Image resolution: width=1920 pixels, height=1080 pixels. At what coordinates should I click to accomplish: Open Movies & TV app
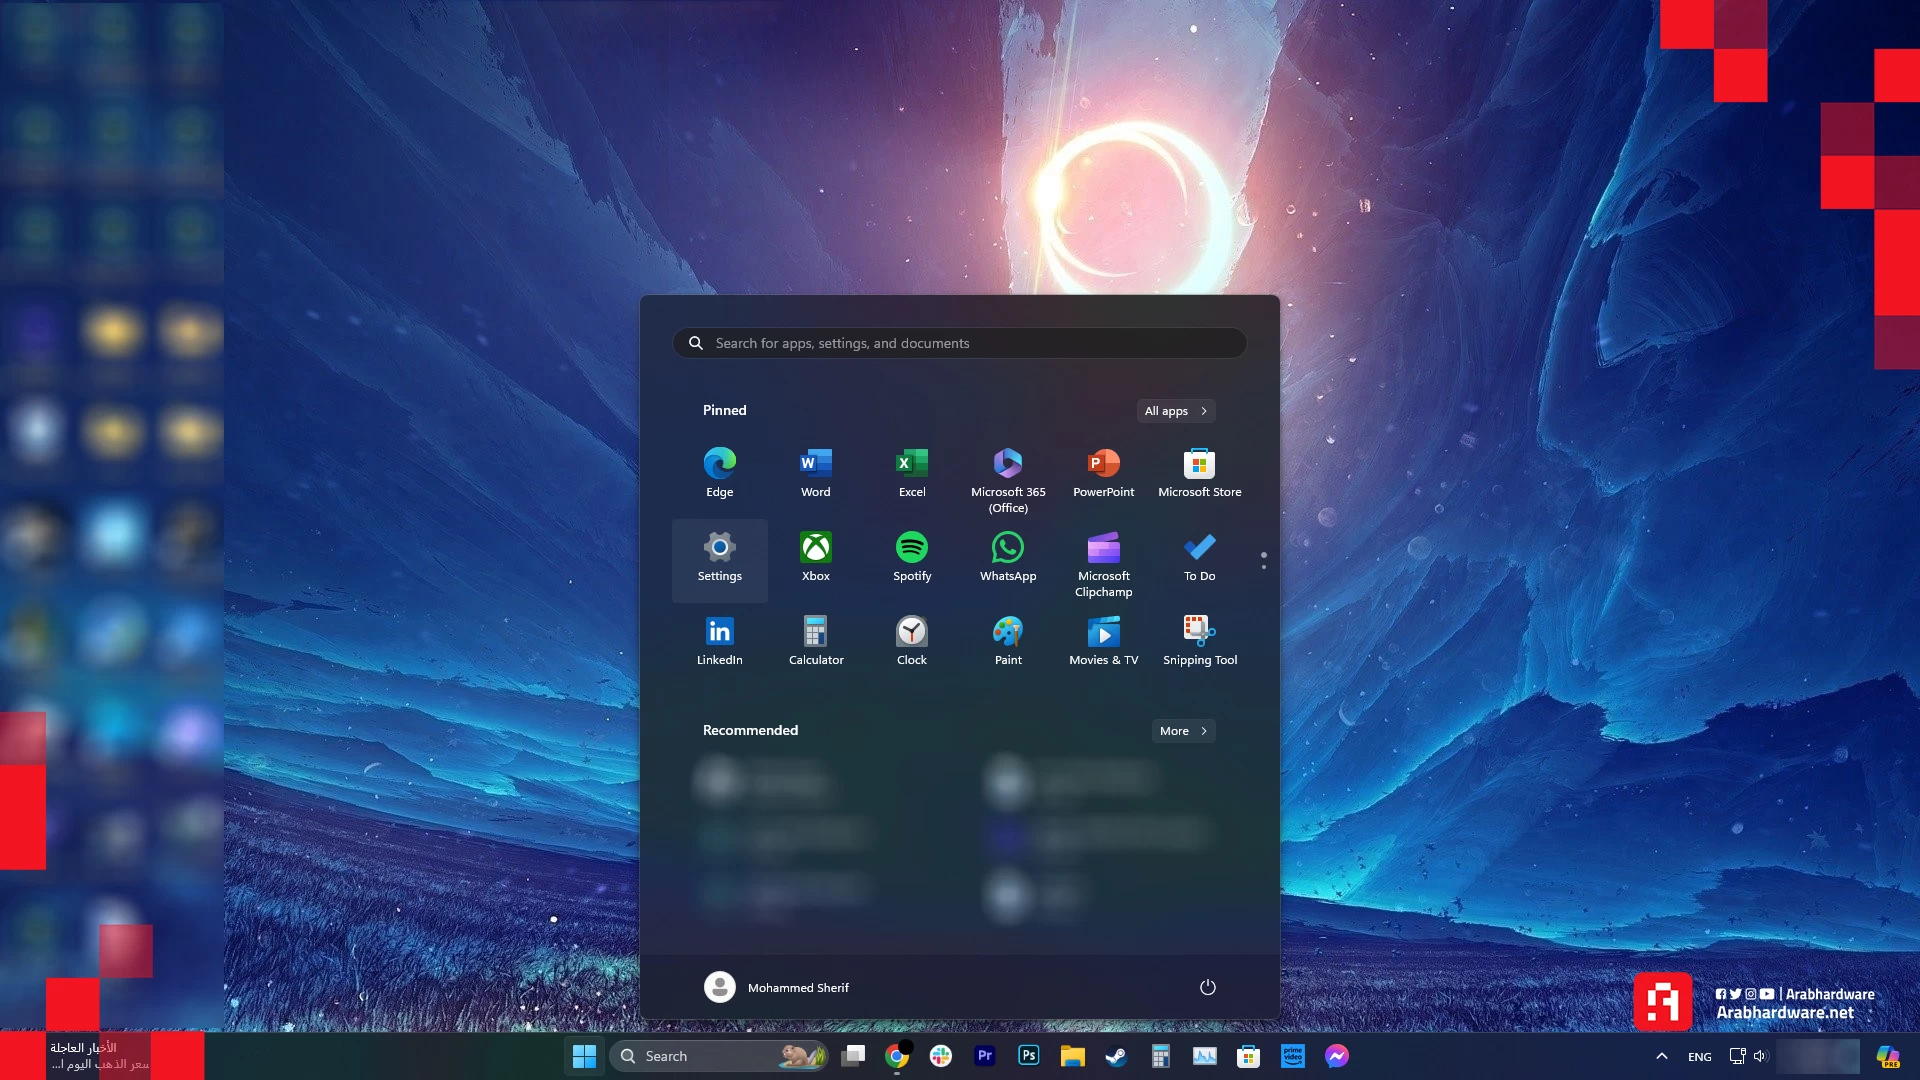(x=1103, y=641)
